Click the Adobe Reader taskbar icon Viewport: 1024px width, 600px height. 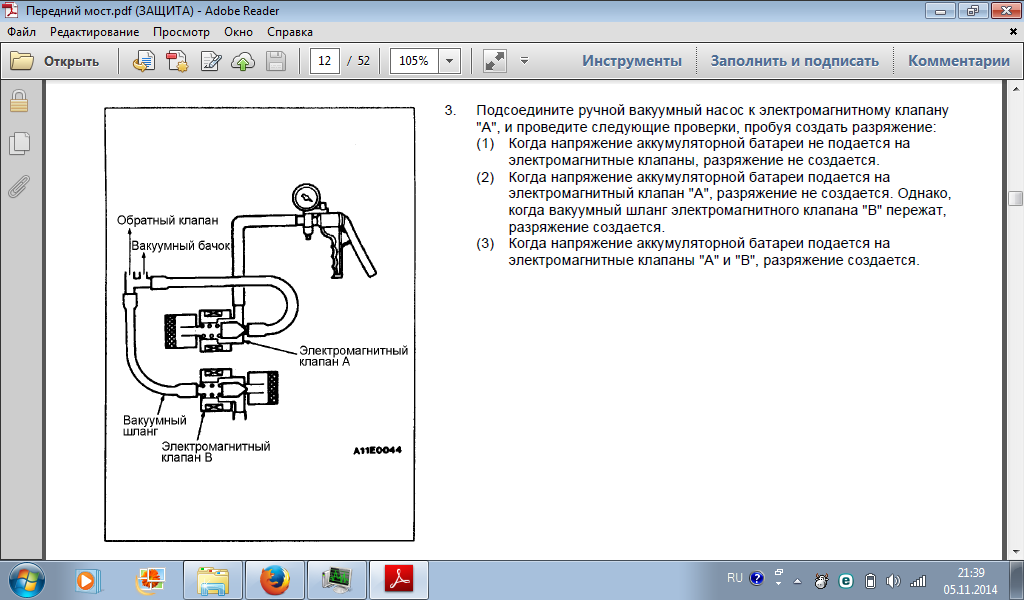pos(399,580)
